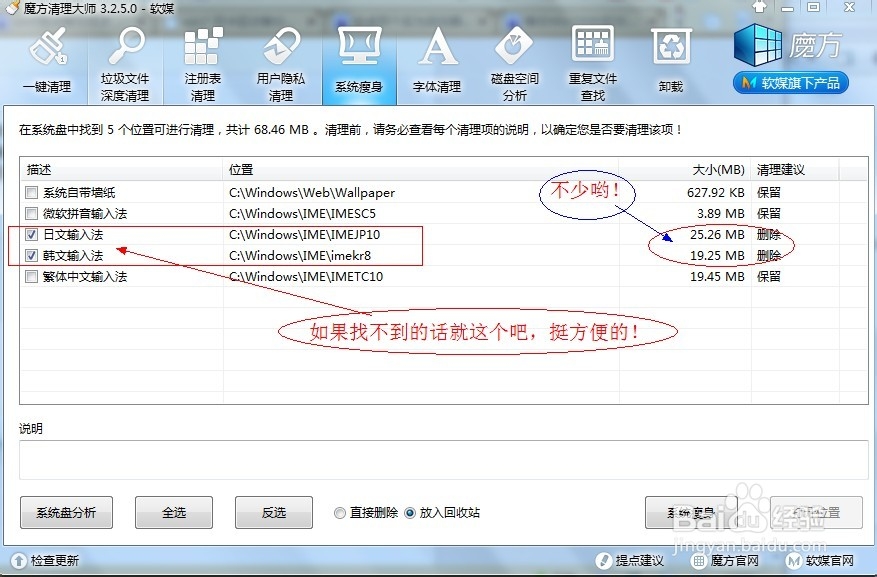The width and height of the screenshot is (877, 577).
Task: Click the 系统盘分析 button
Action: click(x=66, y=512)
